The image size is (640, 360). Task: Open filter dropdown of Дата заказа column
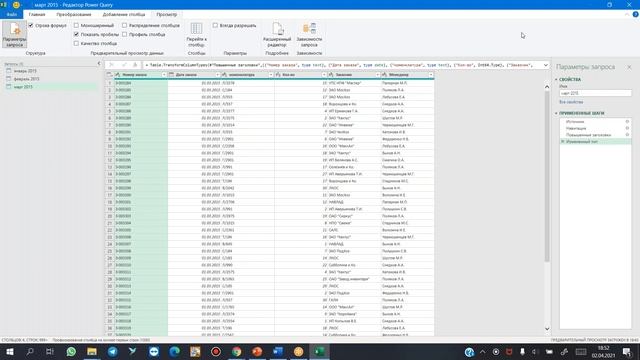pos(218,75)
